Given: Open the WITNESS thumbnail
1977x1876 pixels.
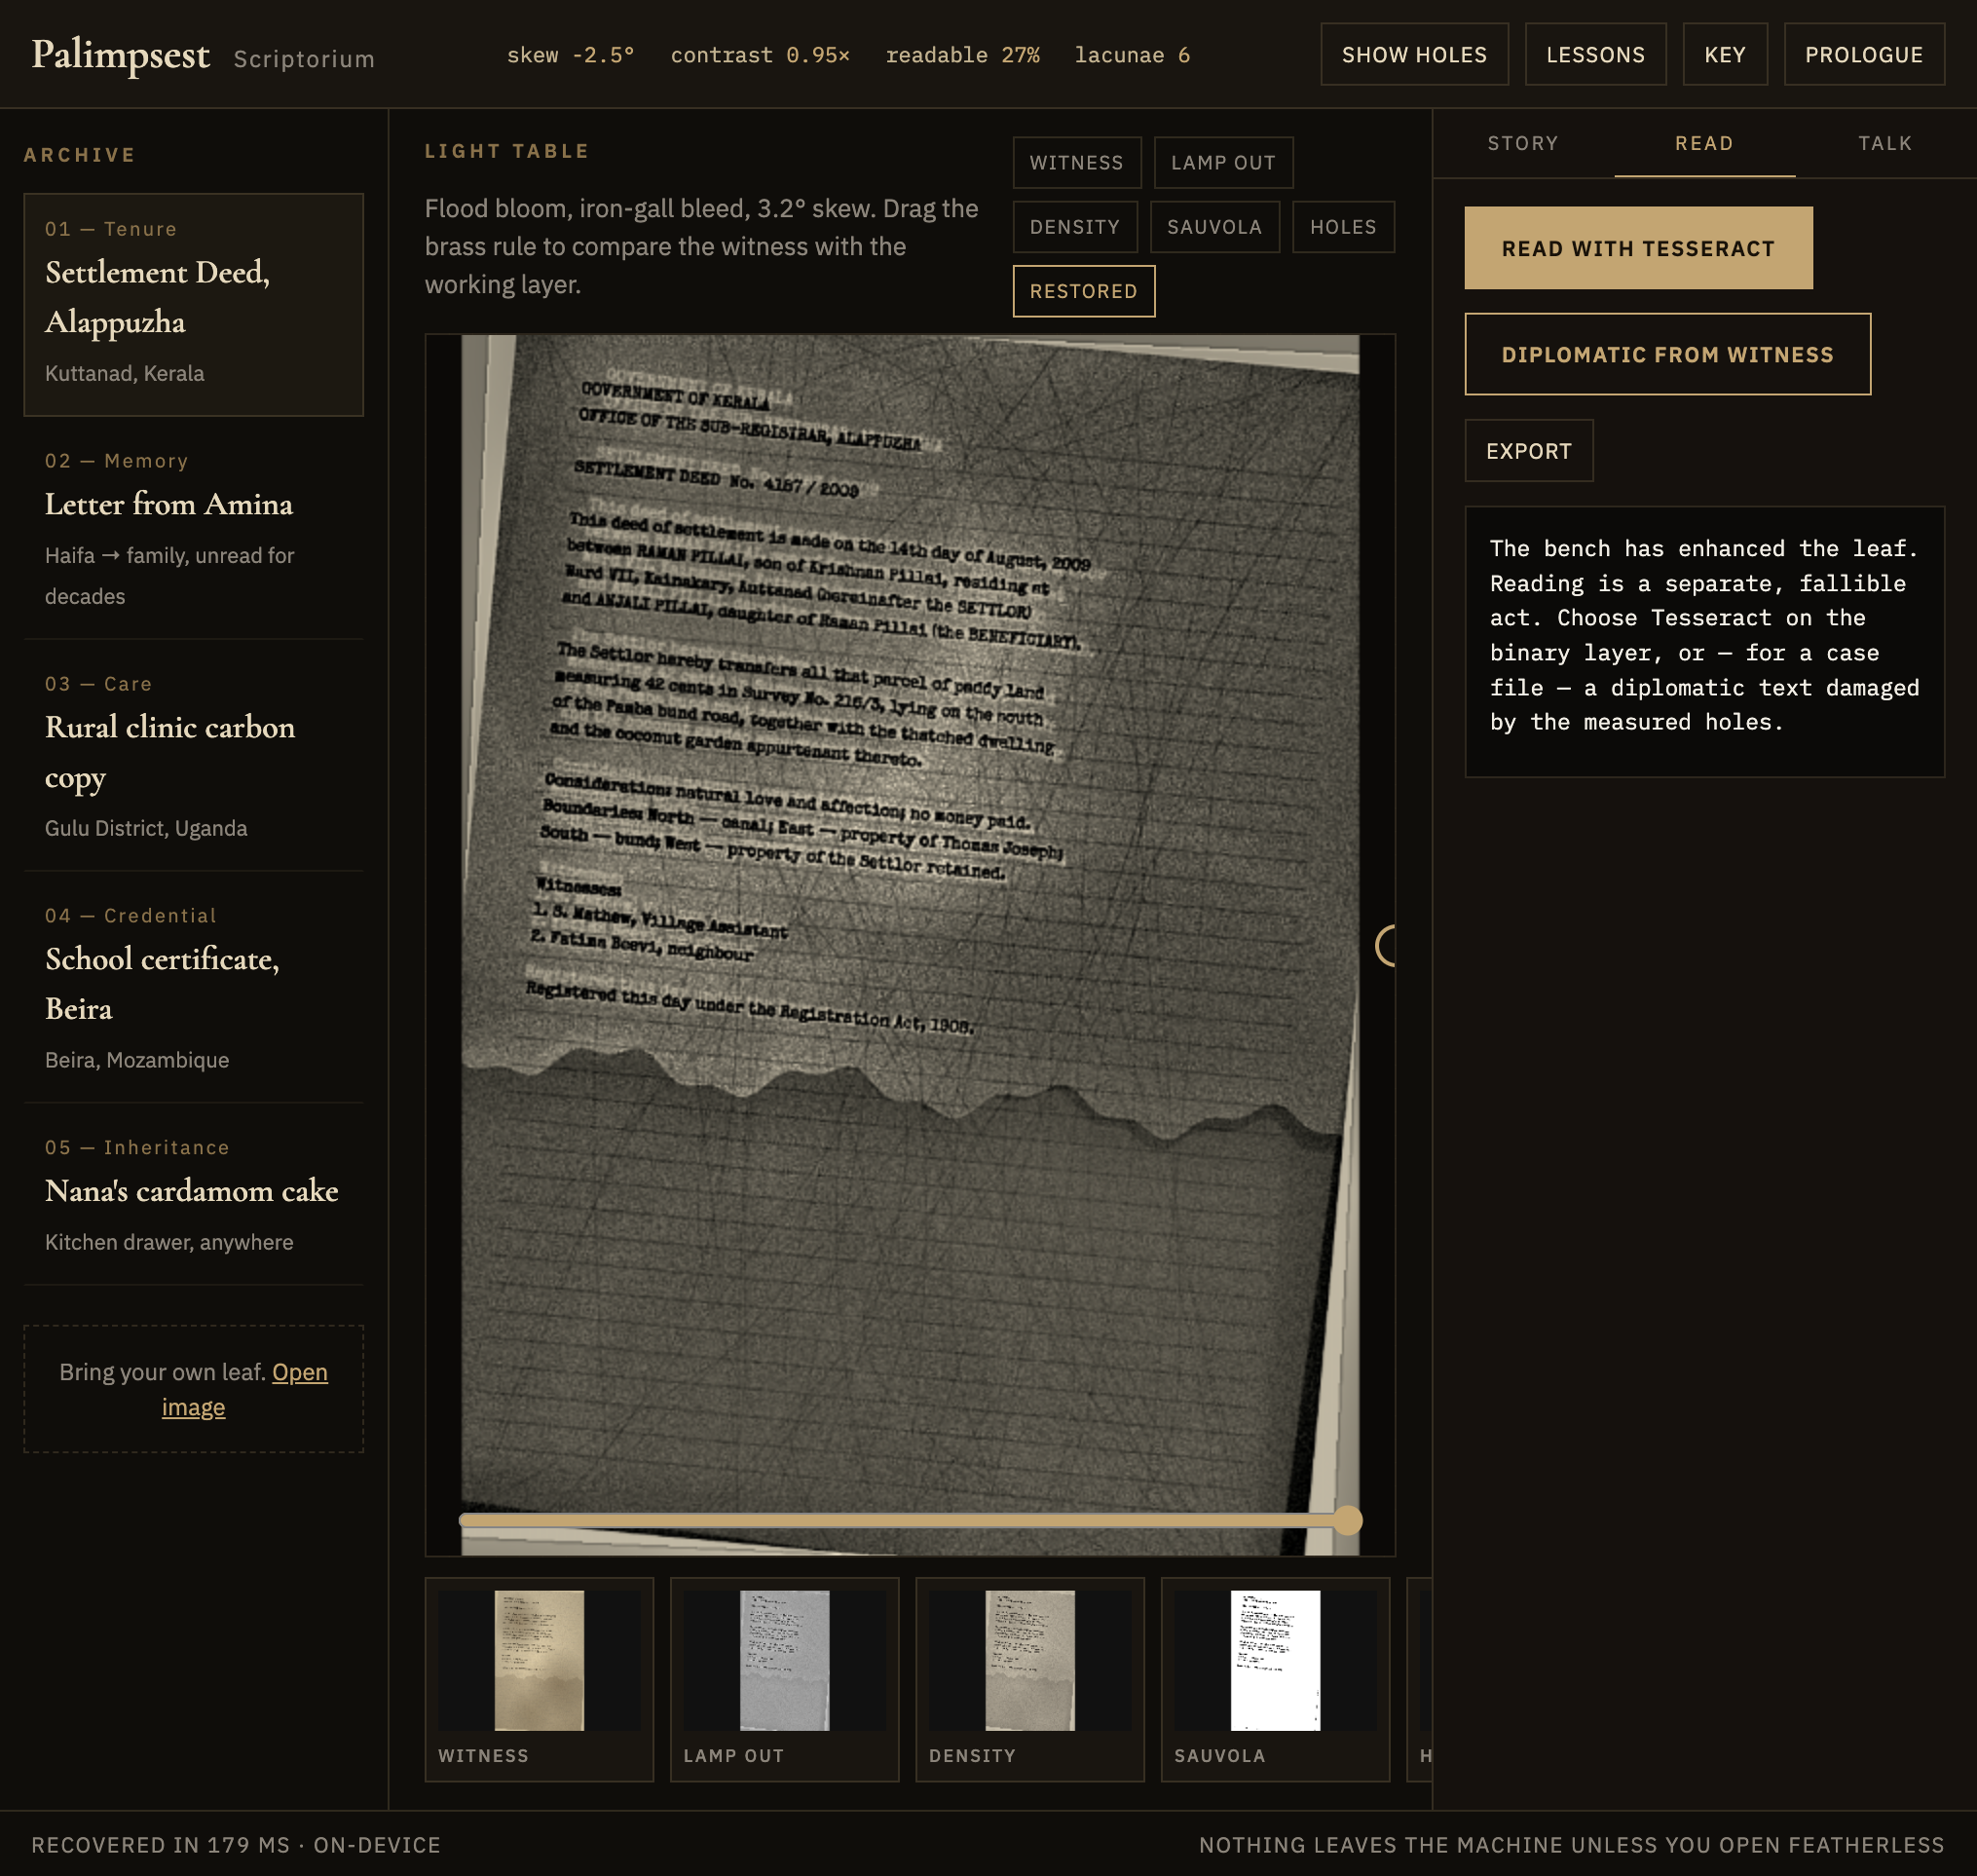Looking at the screenshot, I should [x=538, y=1679].
